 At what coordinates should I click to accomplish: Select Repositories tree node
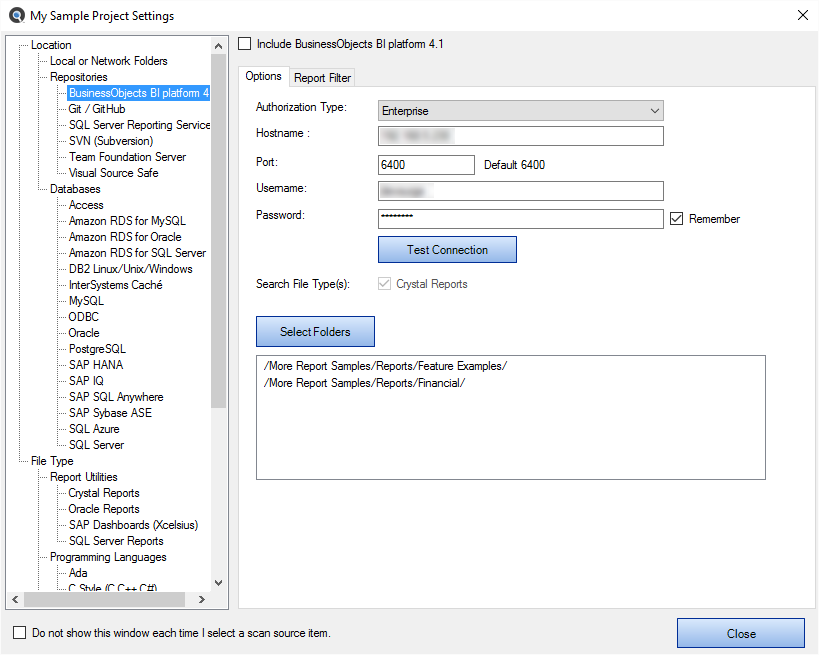click(x=79, y=77)
